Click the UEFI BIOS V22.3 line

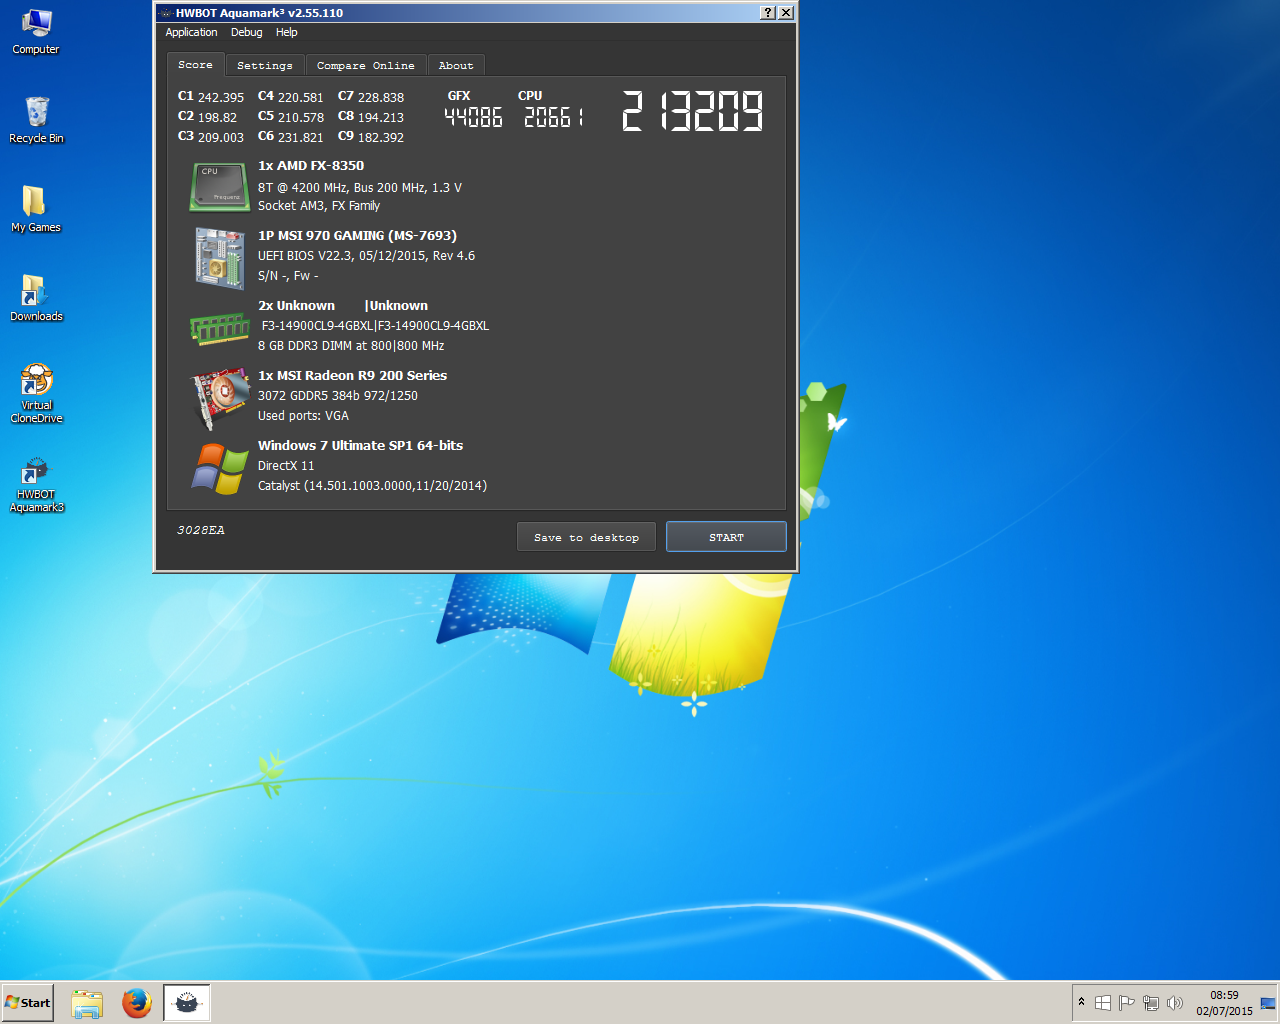point(366,255)
